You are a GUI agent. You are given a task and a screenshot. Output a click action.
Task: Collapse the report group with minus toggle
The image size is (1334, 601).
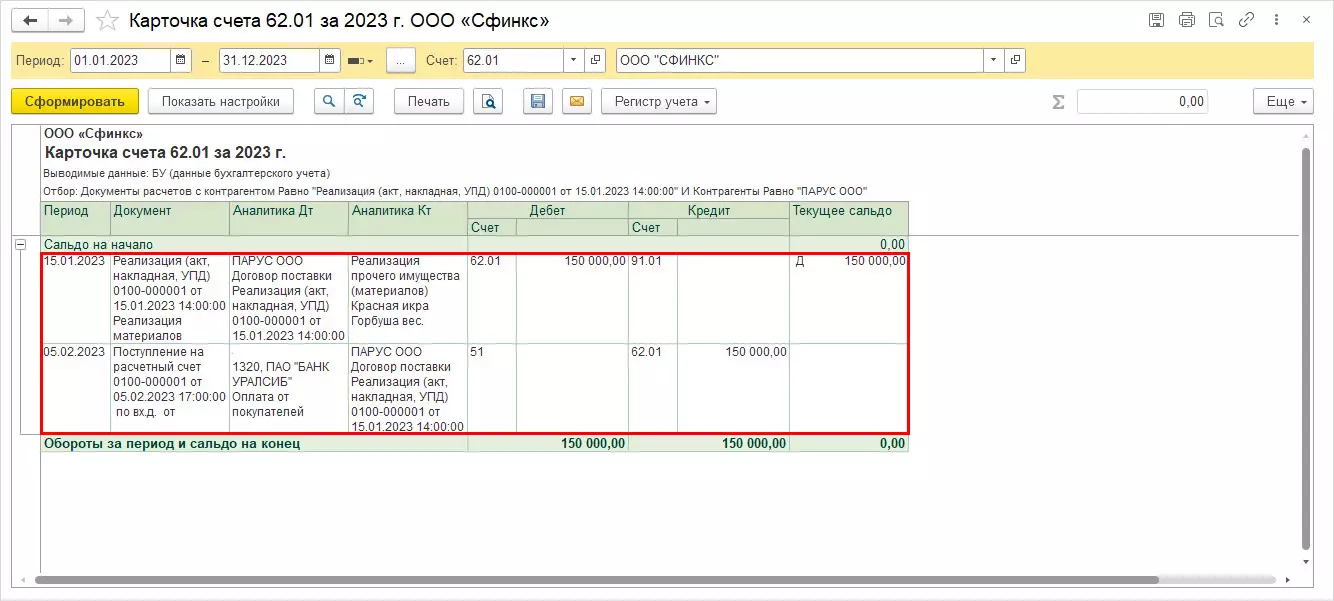(20, 244)
